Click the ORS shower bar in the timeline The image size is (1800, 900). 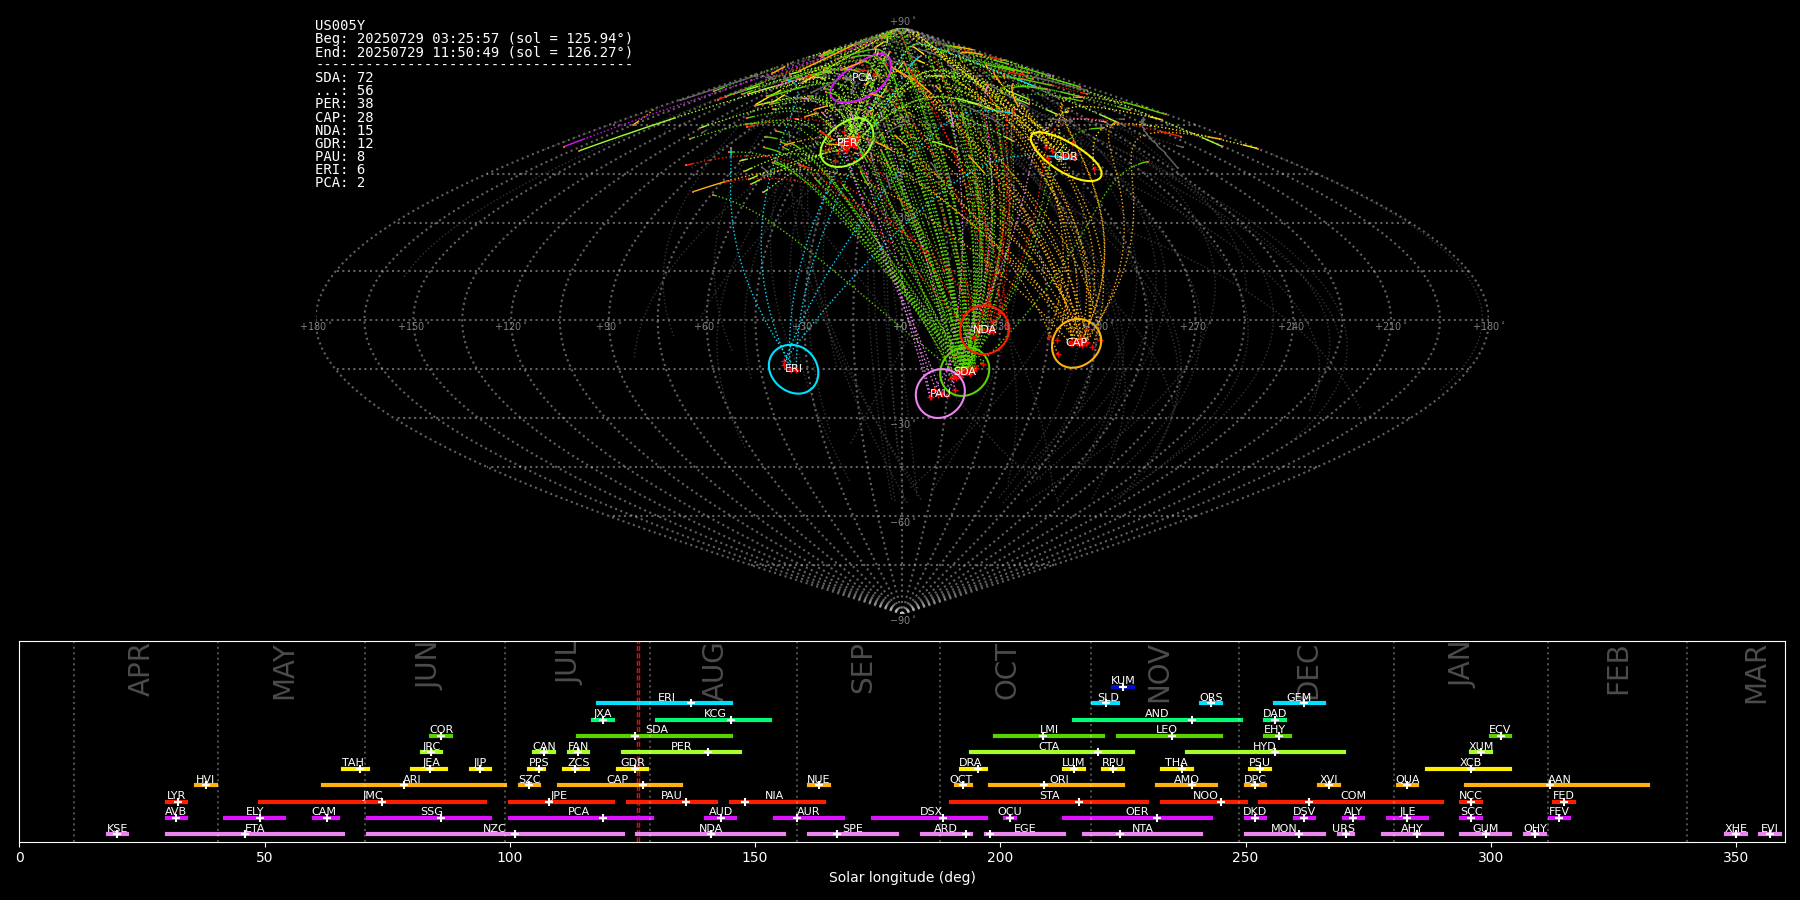click(x=1211, y=703)
